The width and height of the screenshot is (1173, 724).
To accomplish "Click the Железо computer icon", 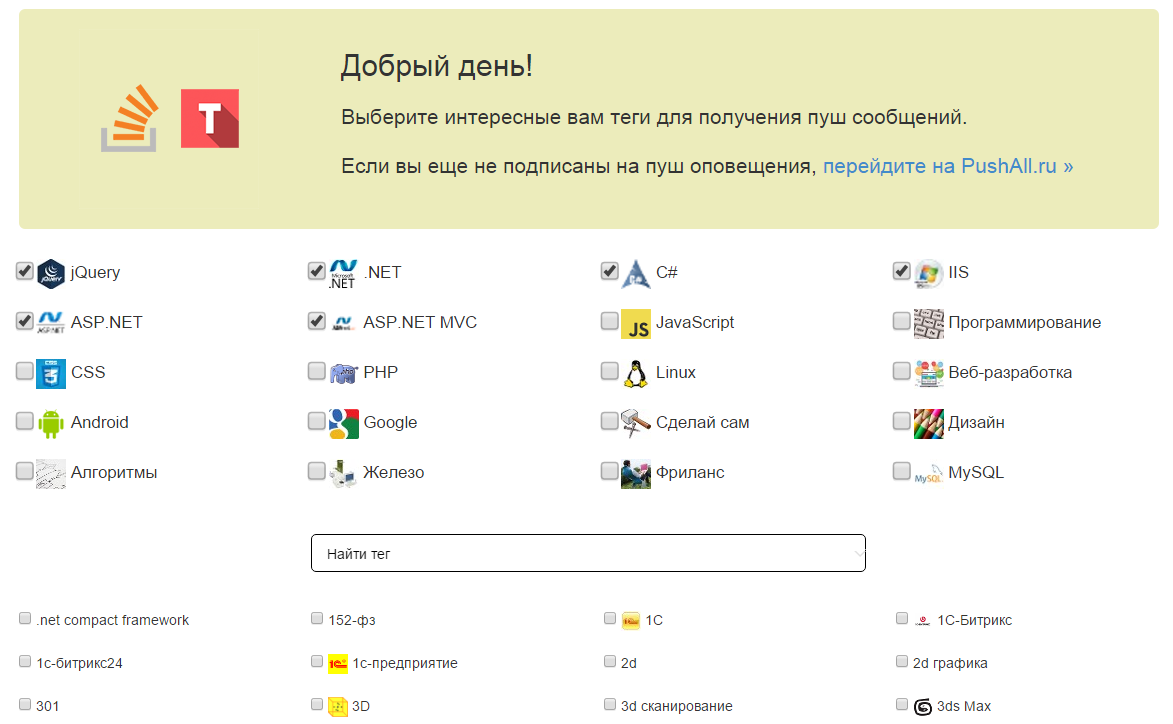I will pyautogui.click(x=343, y=473).
